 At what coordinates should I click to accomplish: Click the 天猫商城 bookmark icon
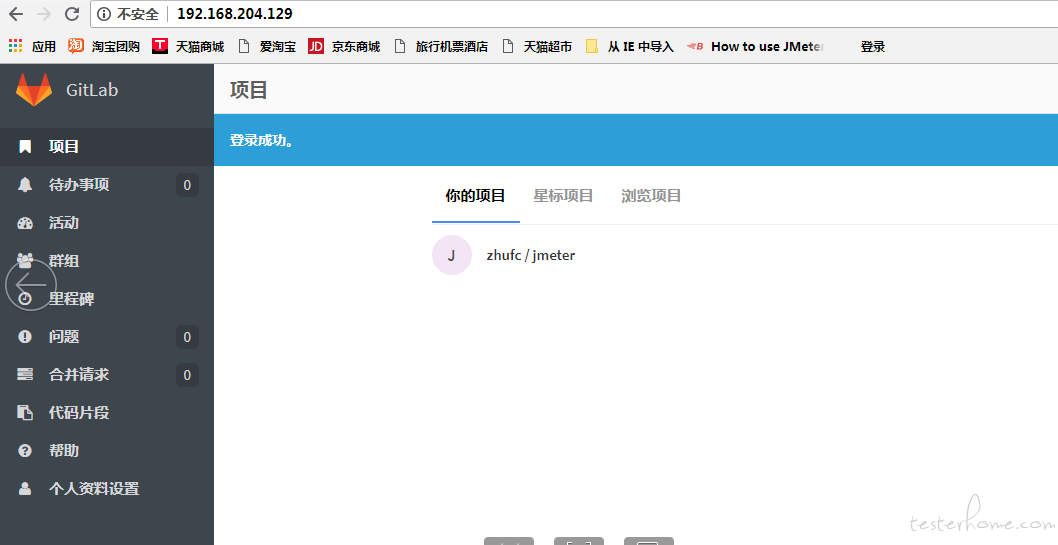click(160, 46)
